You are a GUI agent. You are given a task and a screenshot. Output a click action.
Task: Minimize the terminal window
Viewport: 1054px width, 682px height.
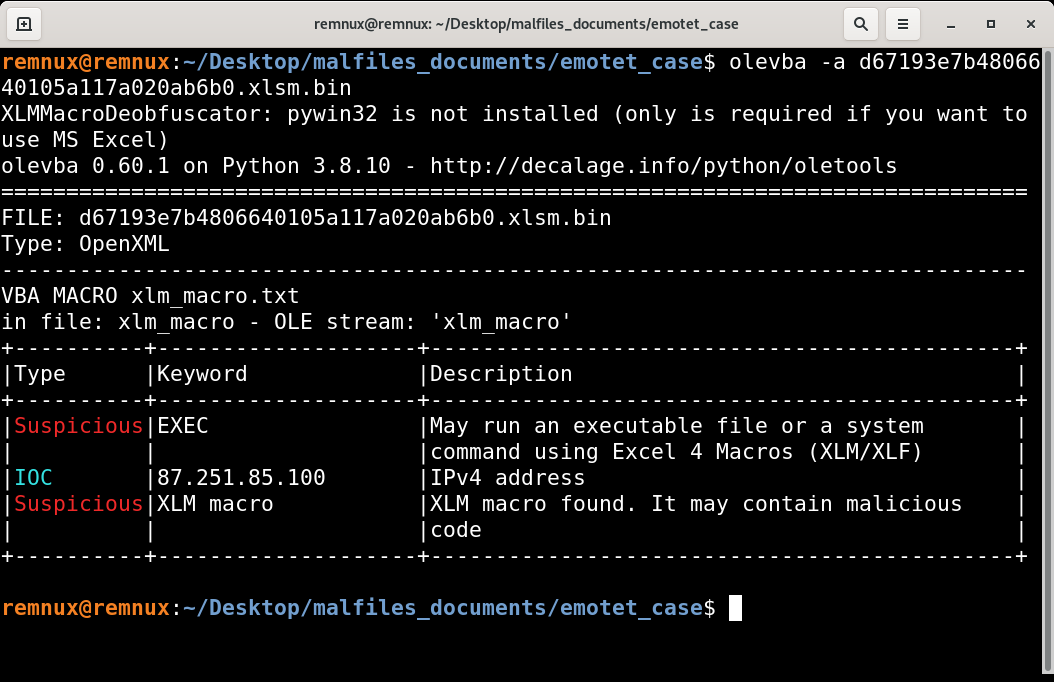pyautogui.click(x=949, y=23)
